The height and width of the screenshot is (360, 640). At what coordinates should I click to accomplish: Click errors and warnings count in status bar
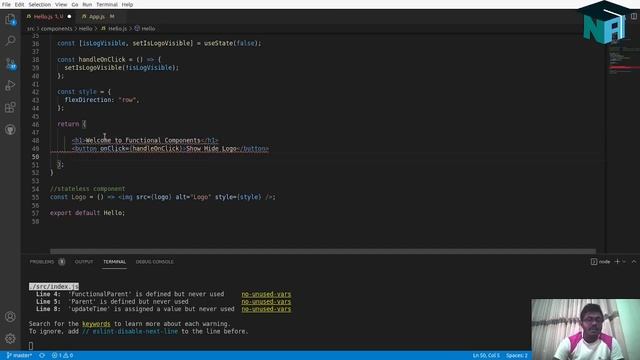pos(62,356)
